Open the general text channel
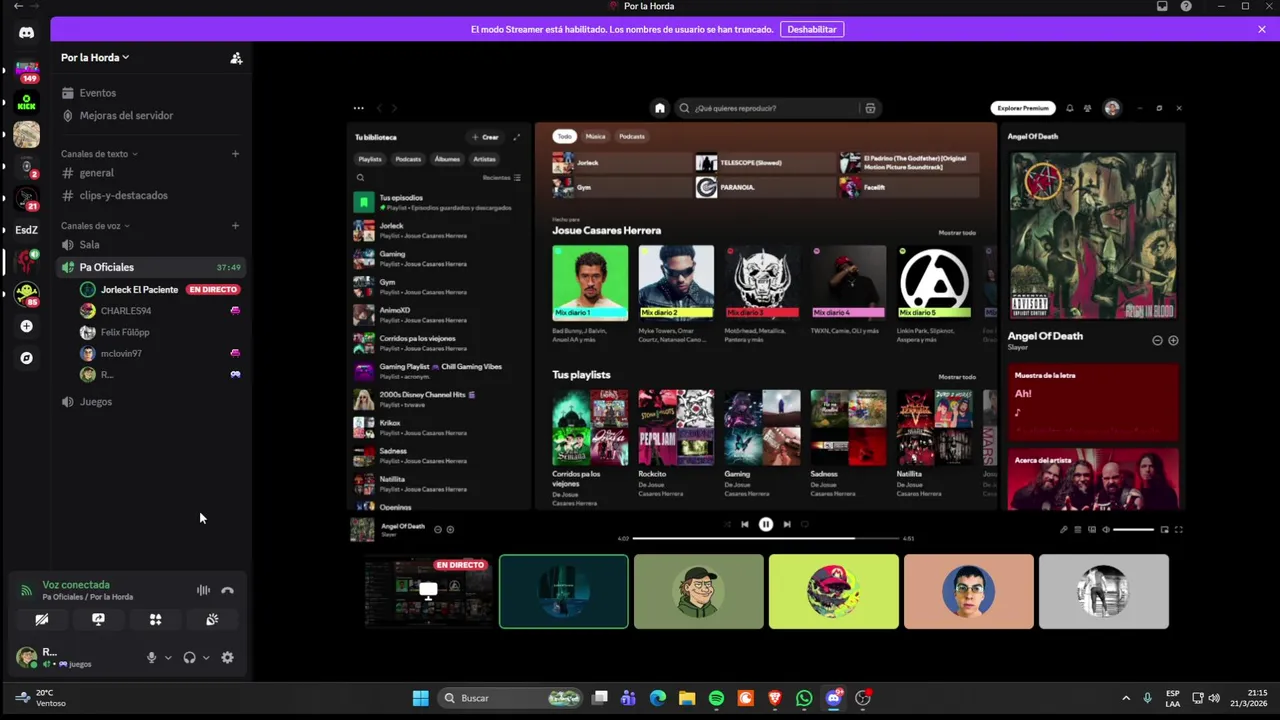1280x720 pixels. 149,173
